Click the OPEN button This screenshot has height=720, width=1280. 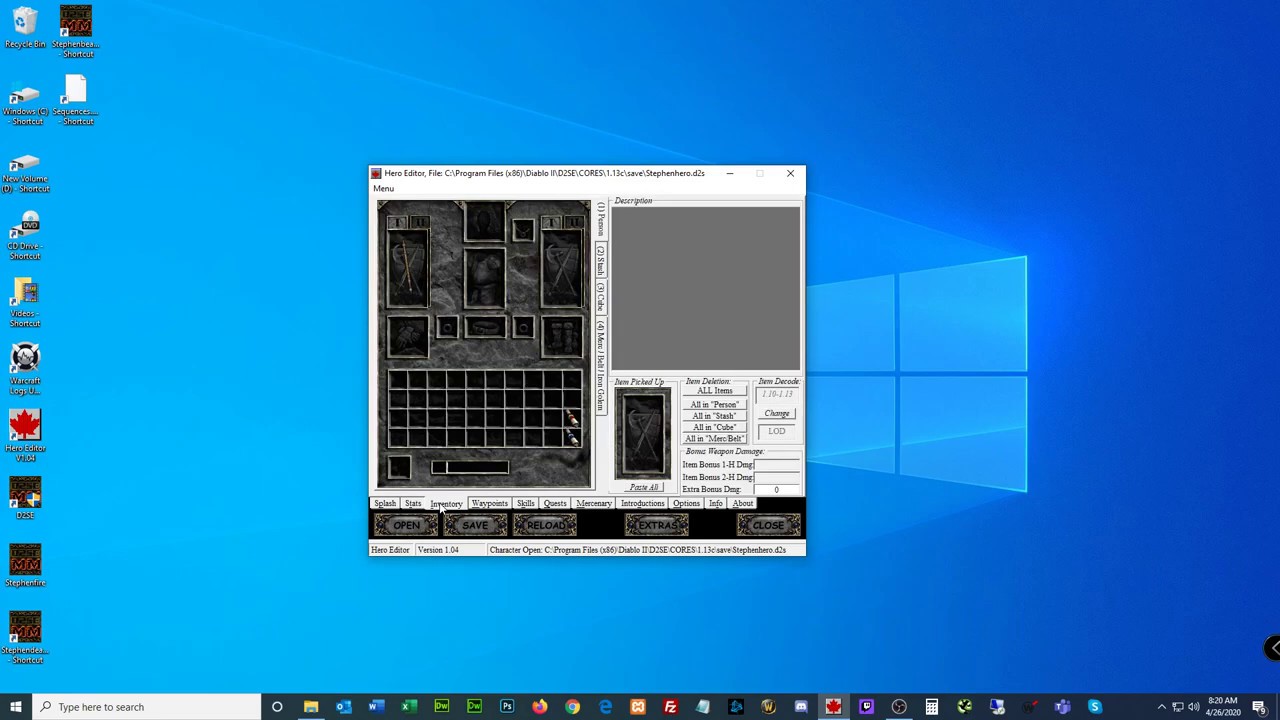[406, 525]
